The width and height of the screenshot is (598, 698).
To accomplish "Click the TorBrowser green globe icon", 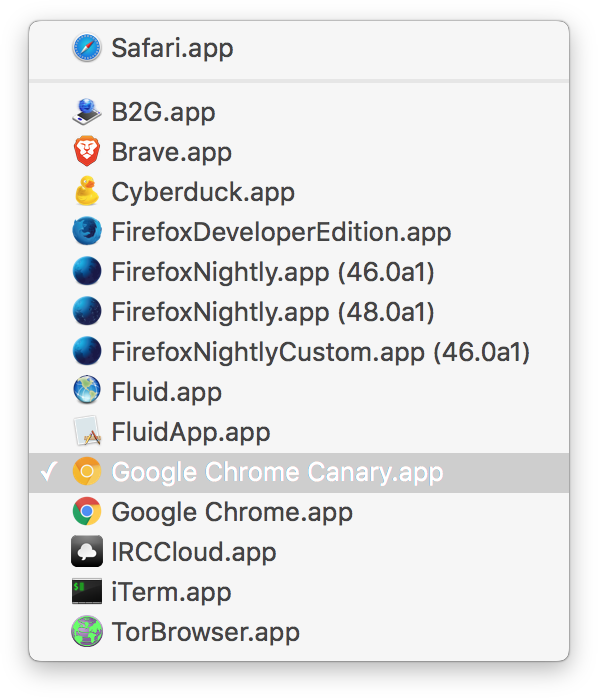I will pos(87,631).
